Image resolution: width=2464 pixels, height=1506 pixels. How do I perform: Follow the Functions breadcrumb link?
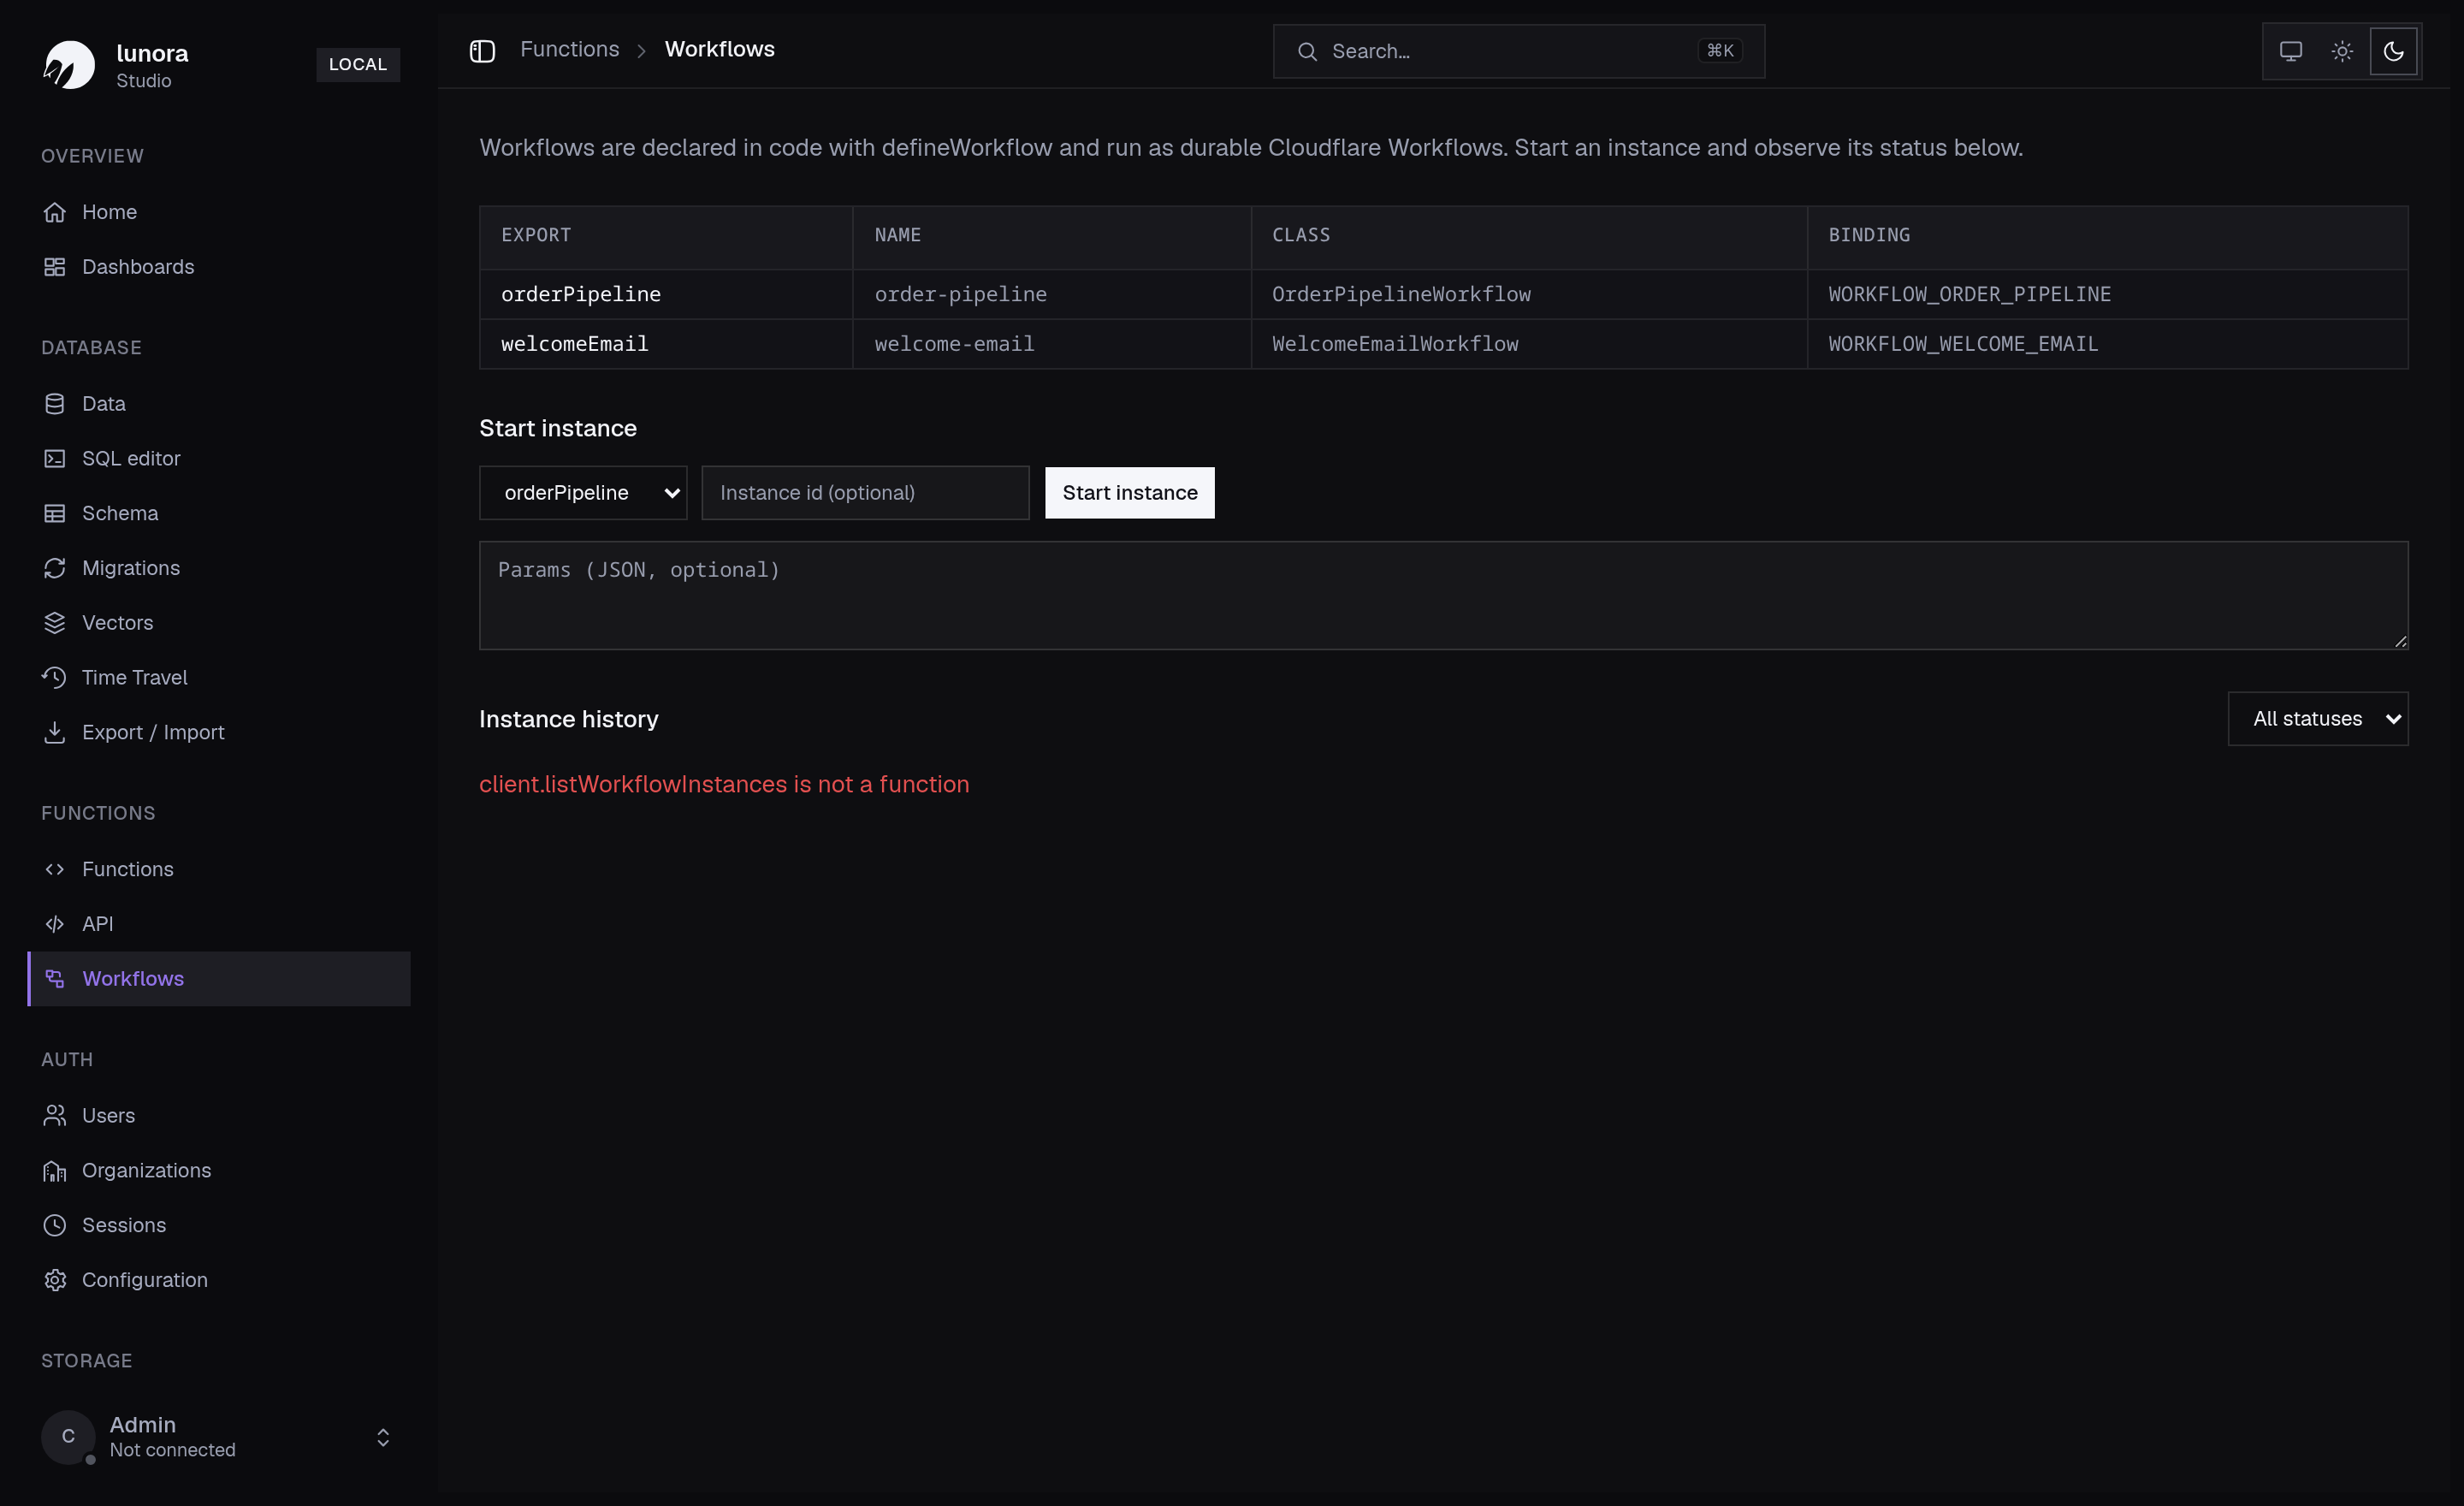pyautogui.click(x=570, y=49)
